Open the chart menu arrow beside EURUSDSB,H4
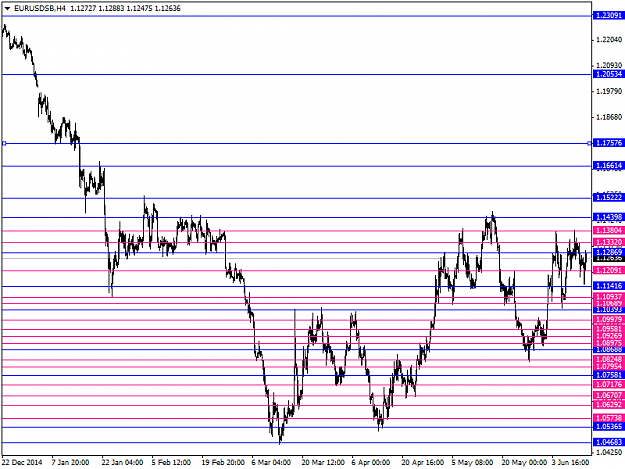625x469 pixels. (x=7, y=8)
